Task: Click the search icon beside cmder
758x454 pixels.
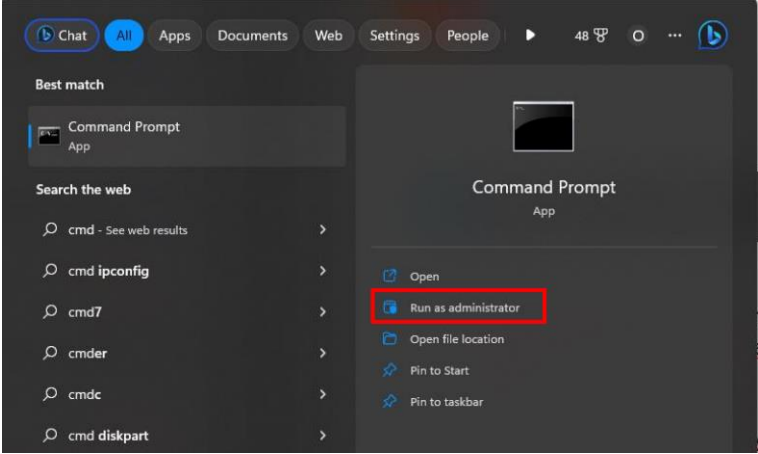Action: (x=50, y=353)
